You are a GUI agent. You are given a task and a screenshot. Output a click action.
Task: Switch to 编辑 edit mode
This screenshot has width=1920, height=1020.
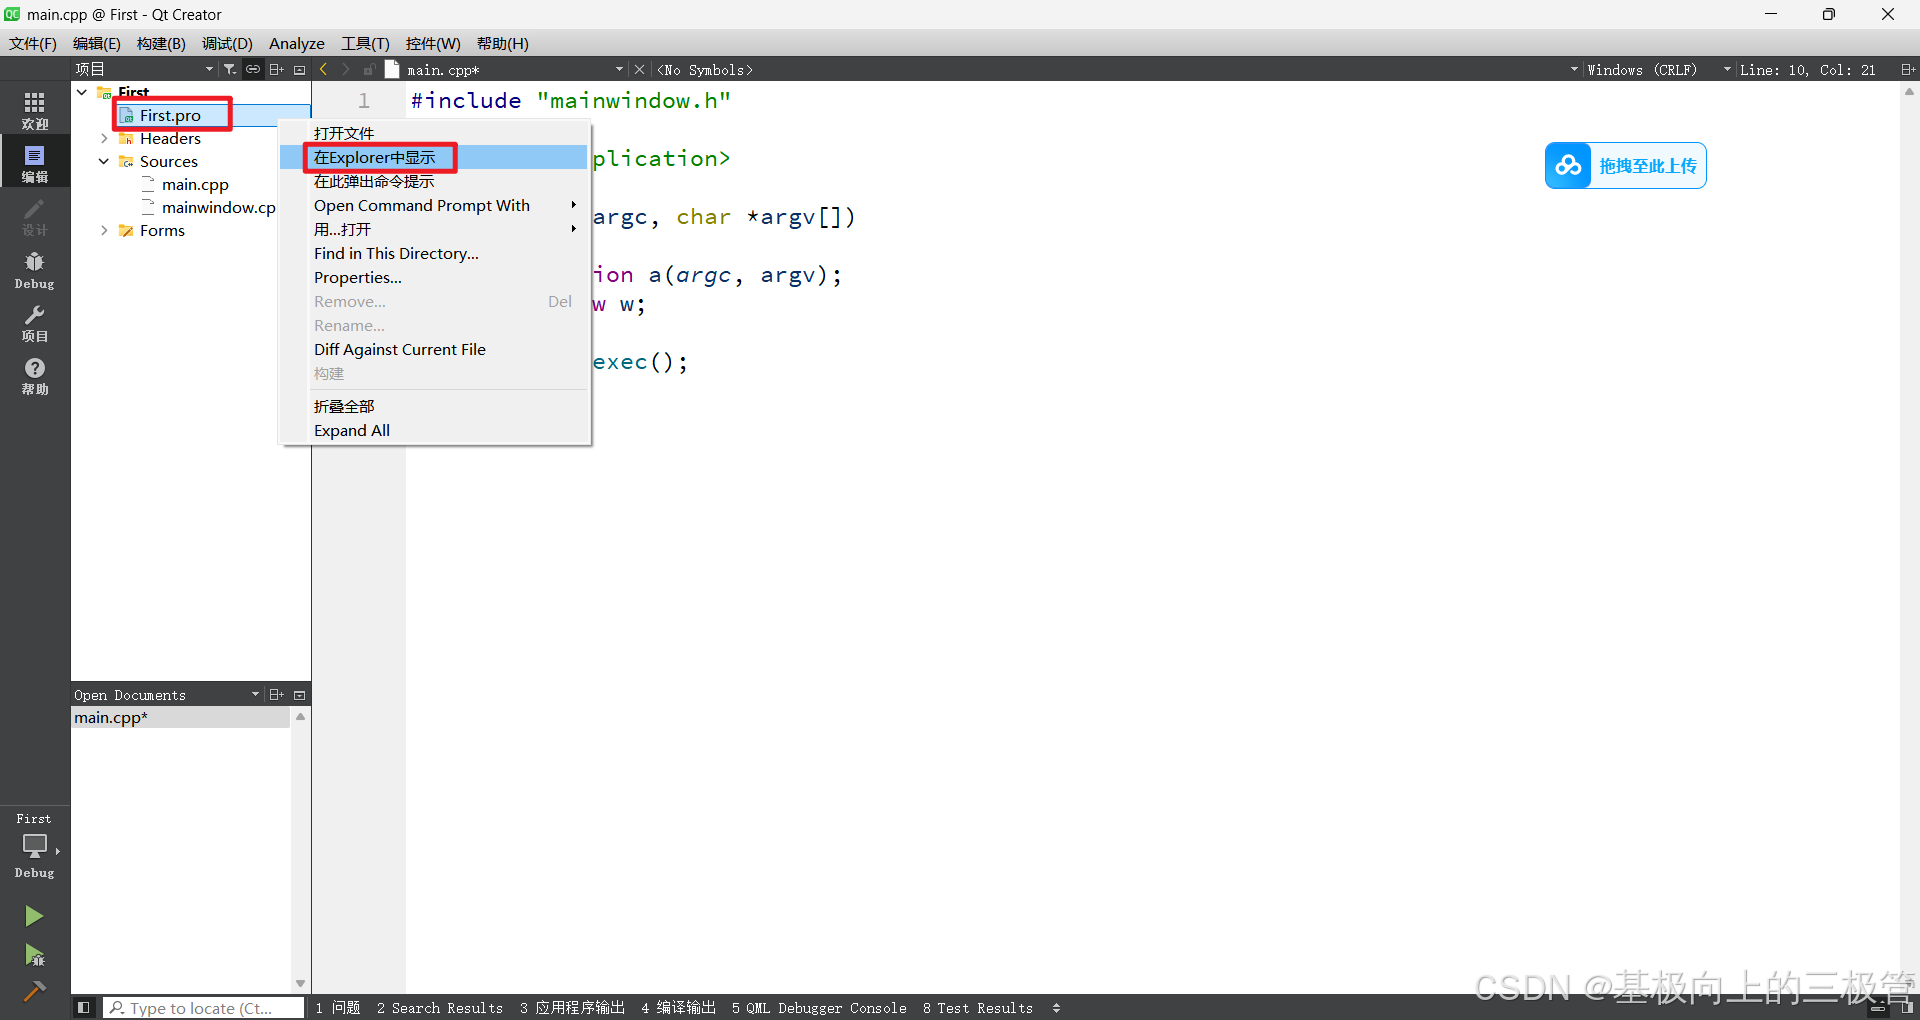click(x=35, y=163)
